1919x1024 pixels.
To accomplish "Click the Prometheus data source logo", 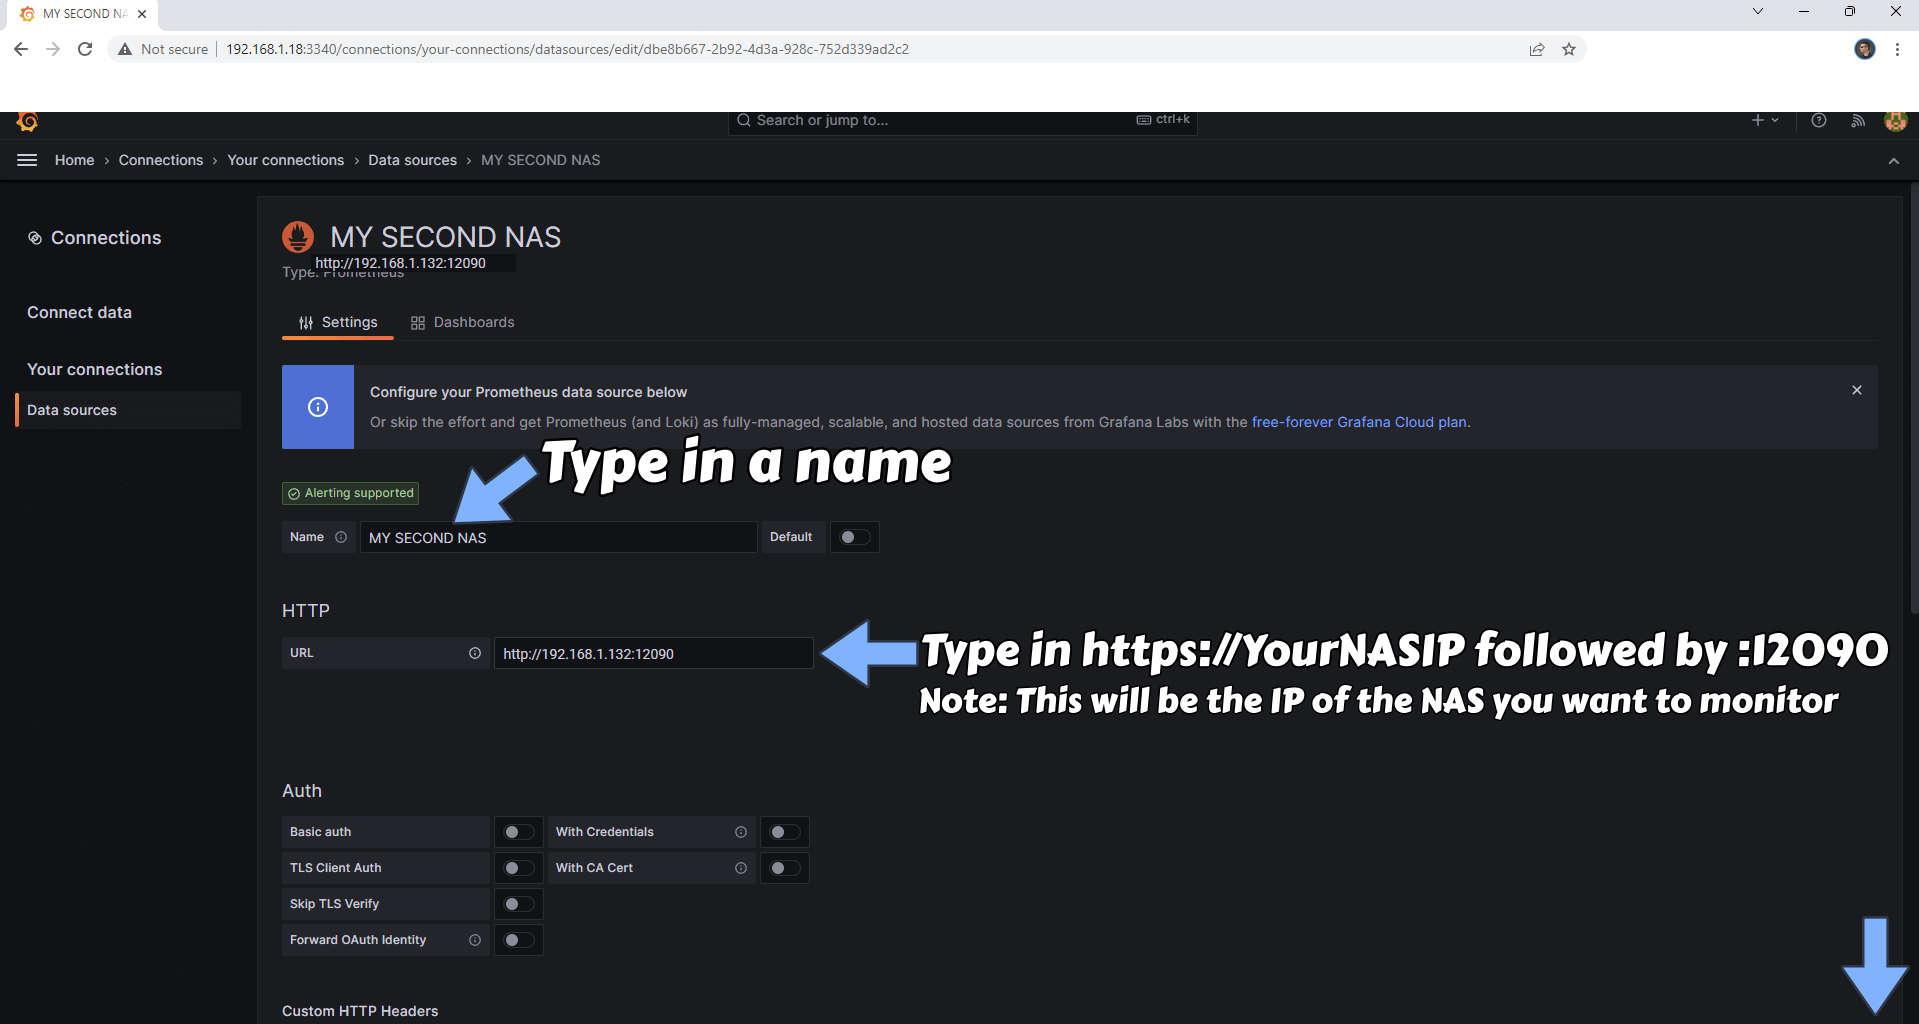I will click(x=298, y=237).
